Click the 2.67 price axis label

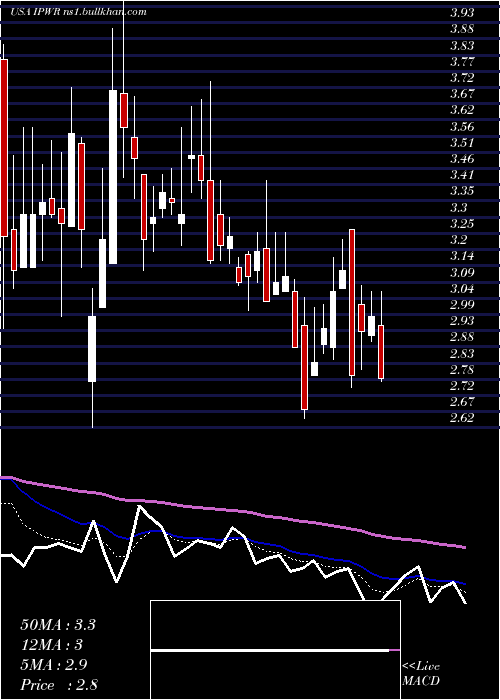click(462, 401)
